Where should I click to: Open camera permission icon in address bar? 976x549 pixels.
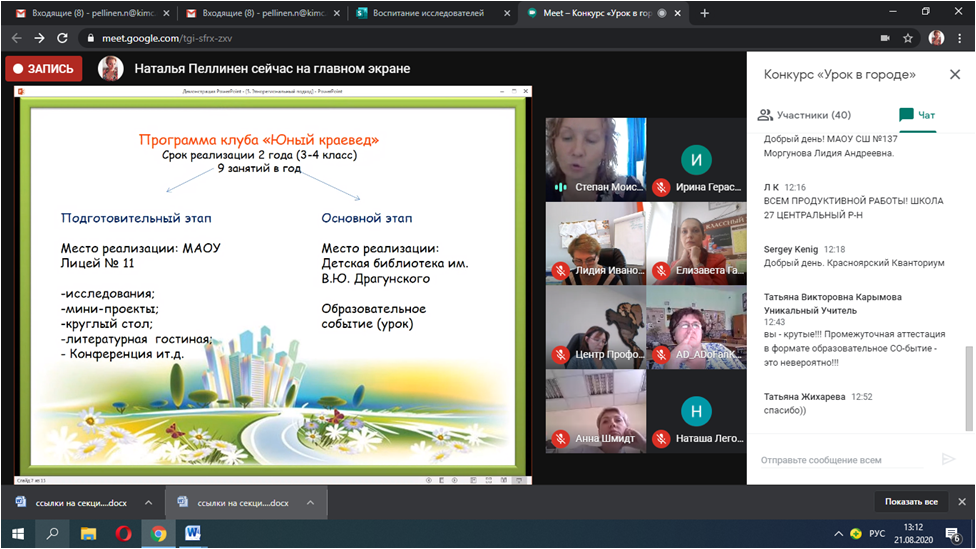pyautogui.click(x=884, y=38)
